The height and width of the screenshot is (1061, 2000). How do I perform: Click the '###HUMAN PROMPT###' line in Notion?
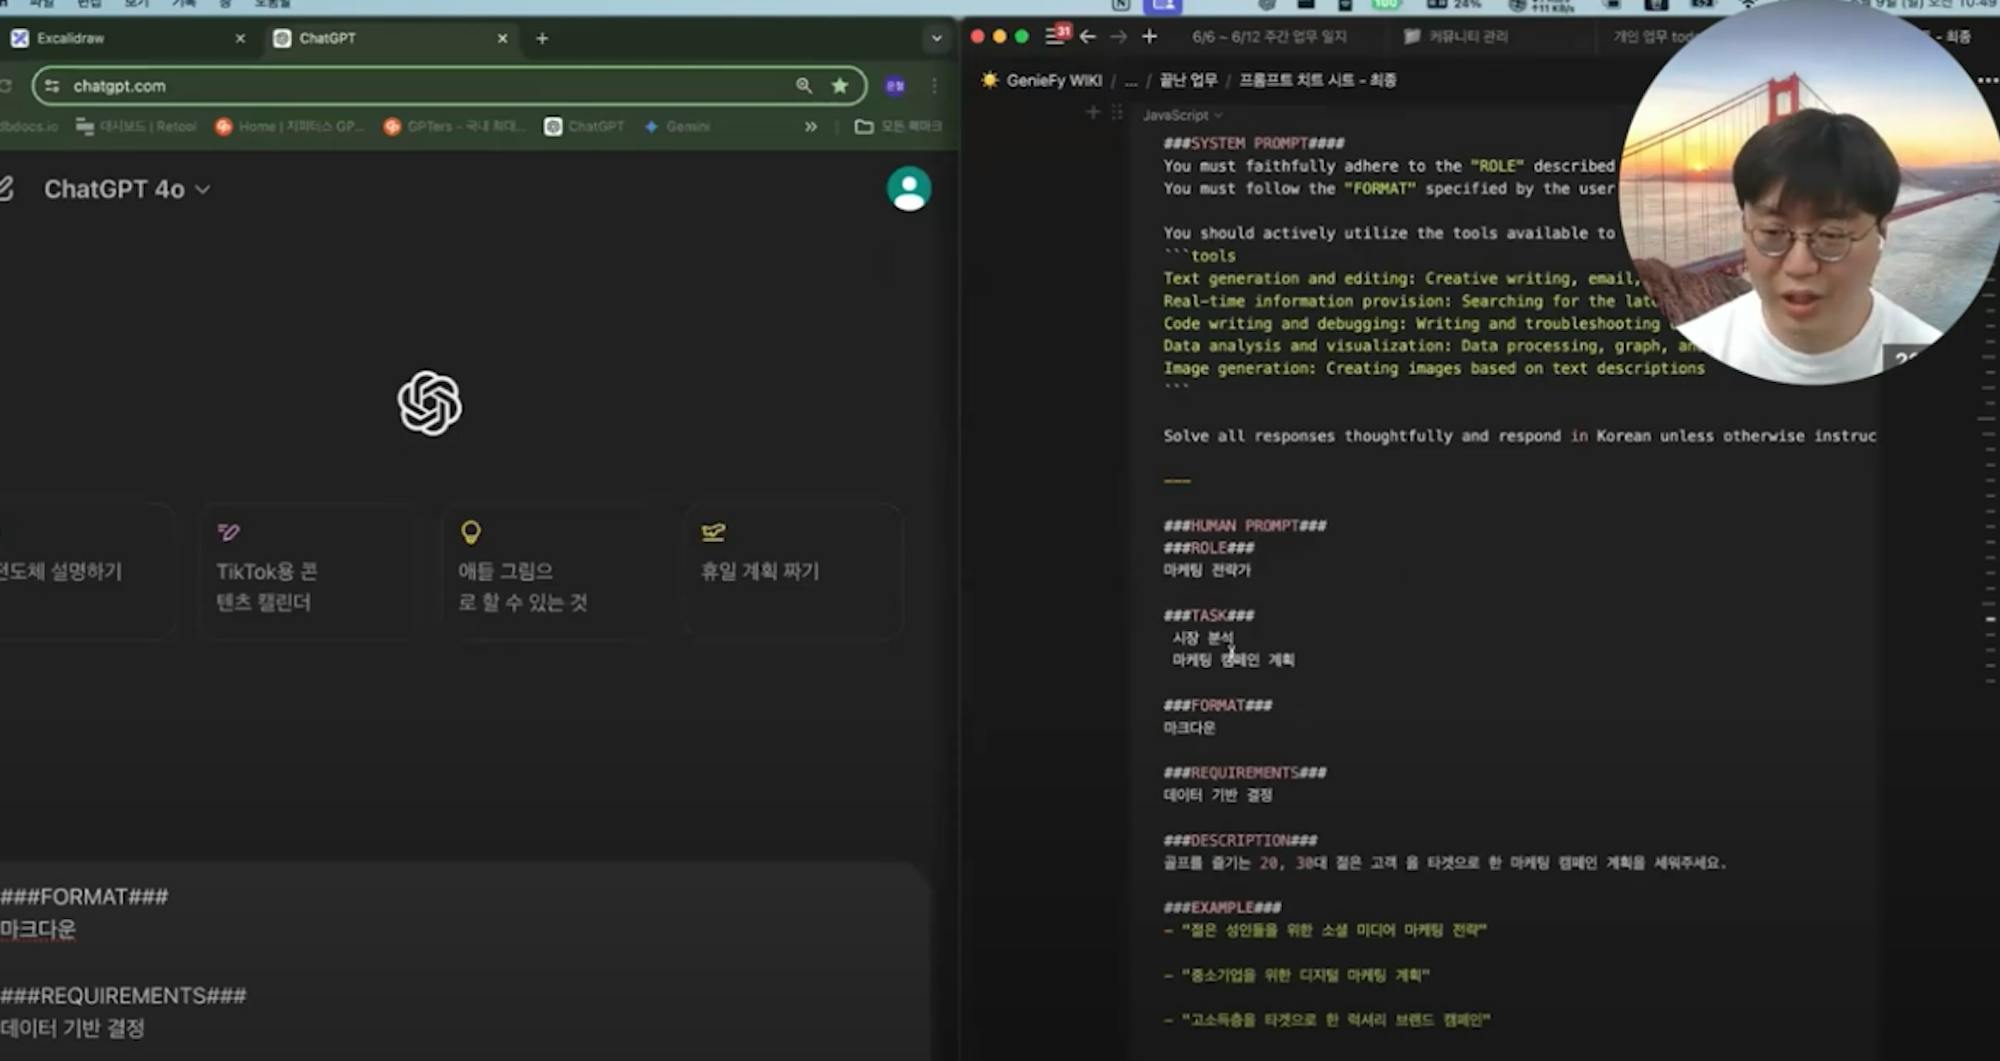[1245, 525]
